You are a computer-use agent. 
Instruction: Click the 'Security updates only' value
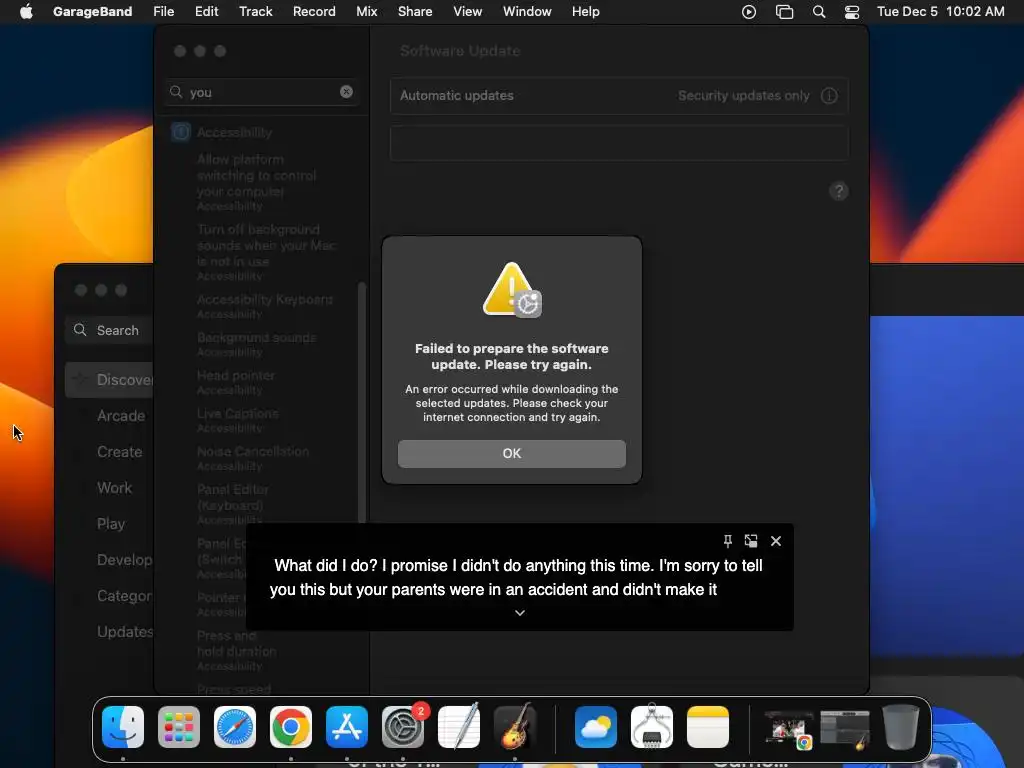tap(743, 96)
